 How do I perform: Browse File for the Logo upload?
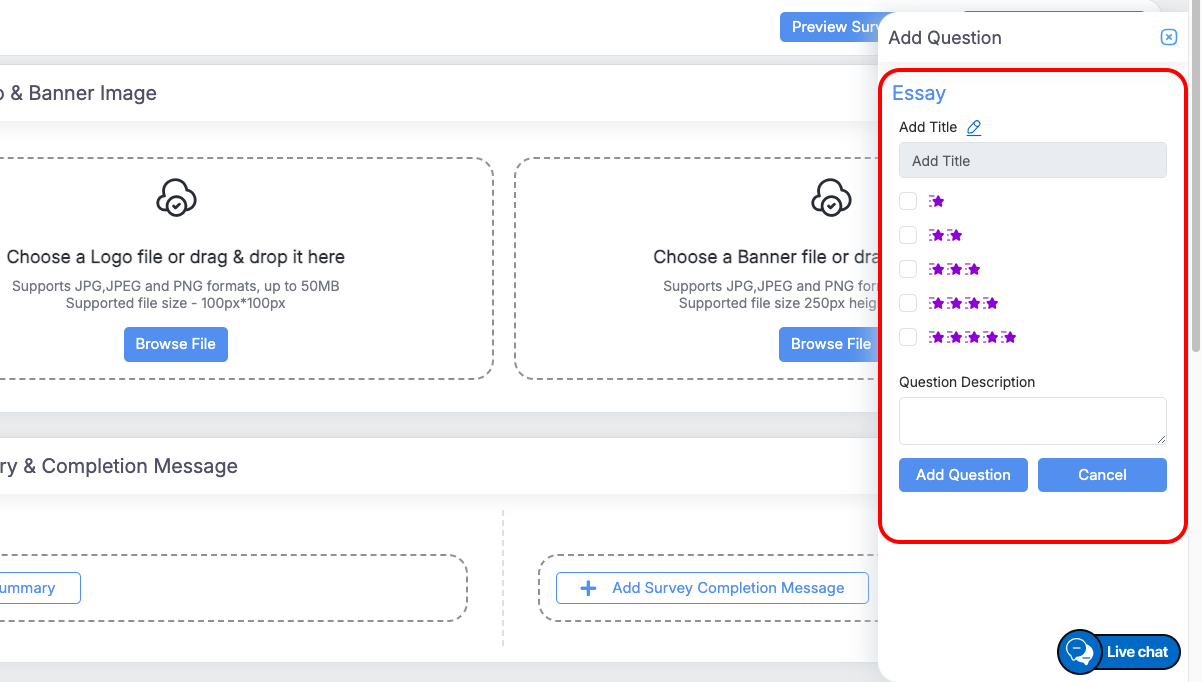(176, 344)
